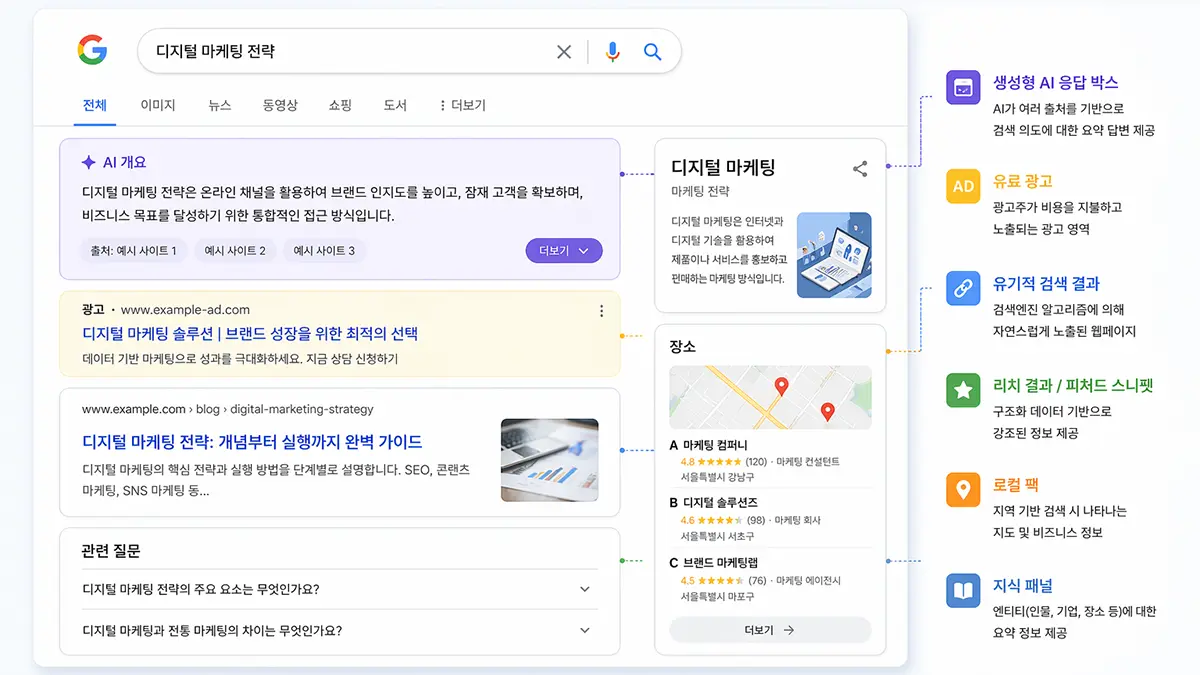The height and width of the screenshot is (675, 1200).
Task: Activate voice search with the microphone icon
Action: (613, 51)
